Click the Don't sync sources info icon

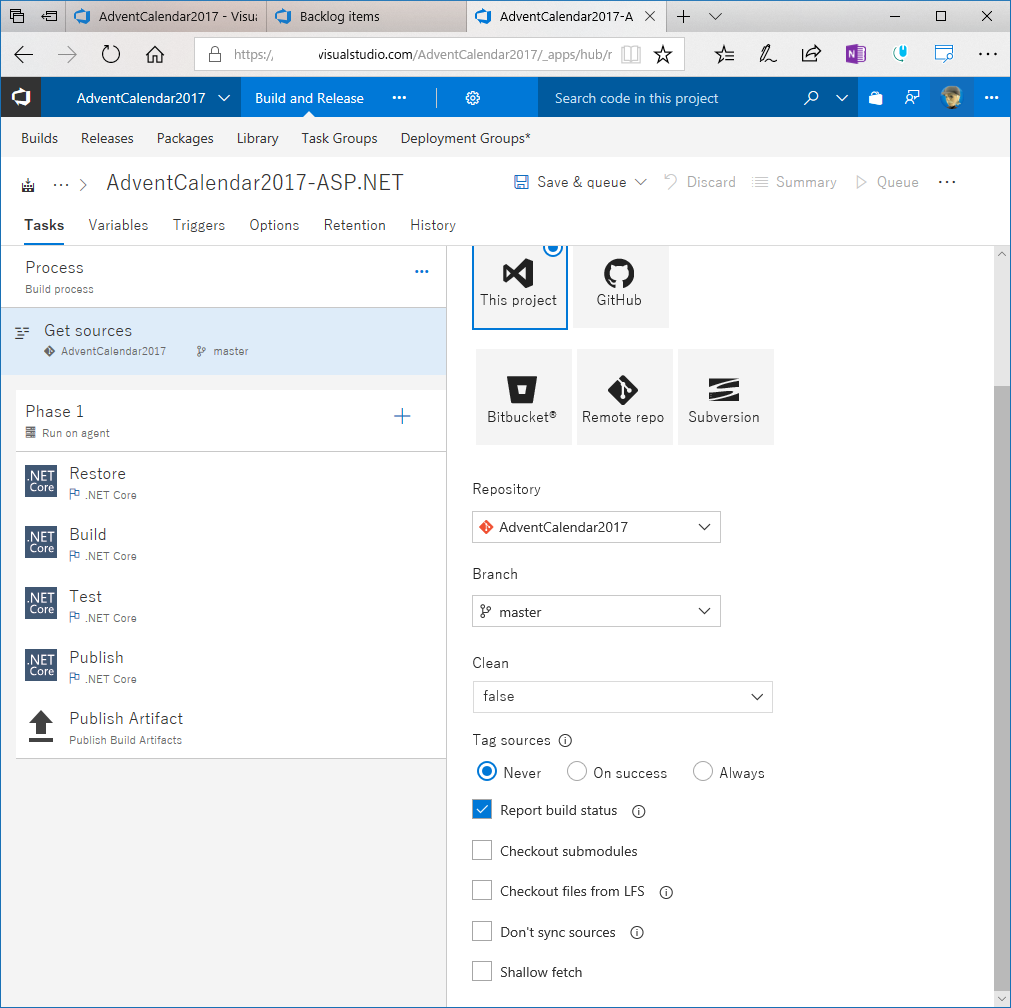(636, 933)
